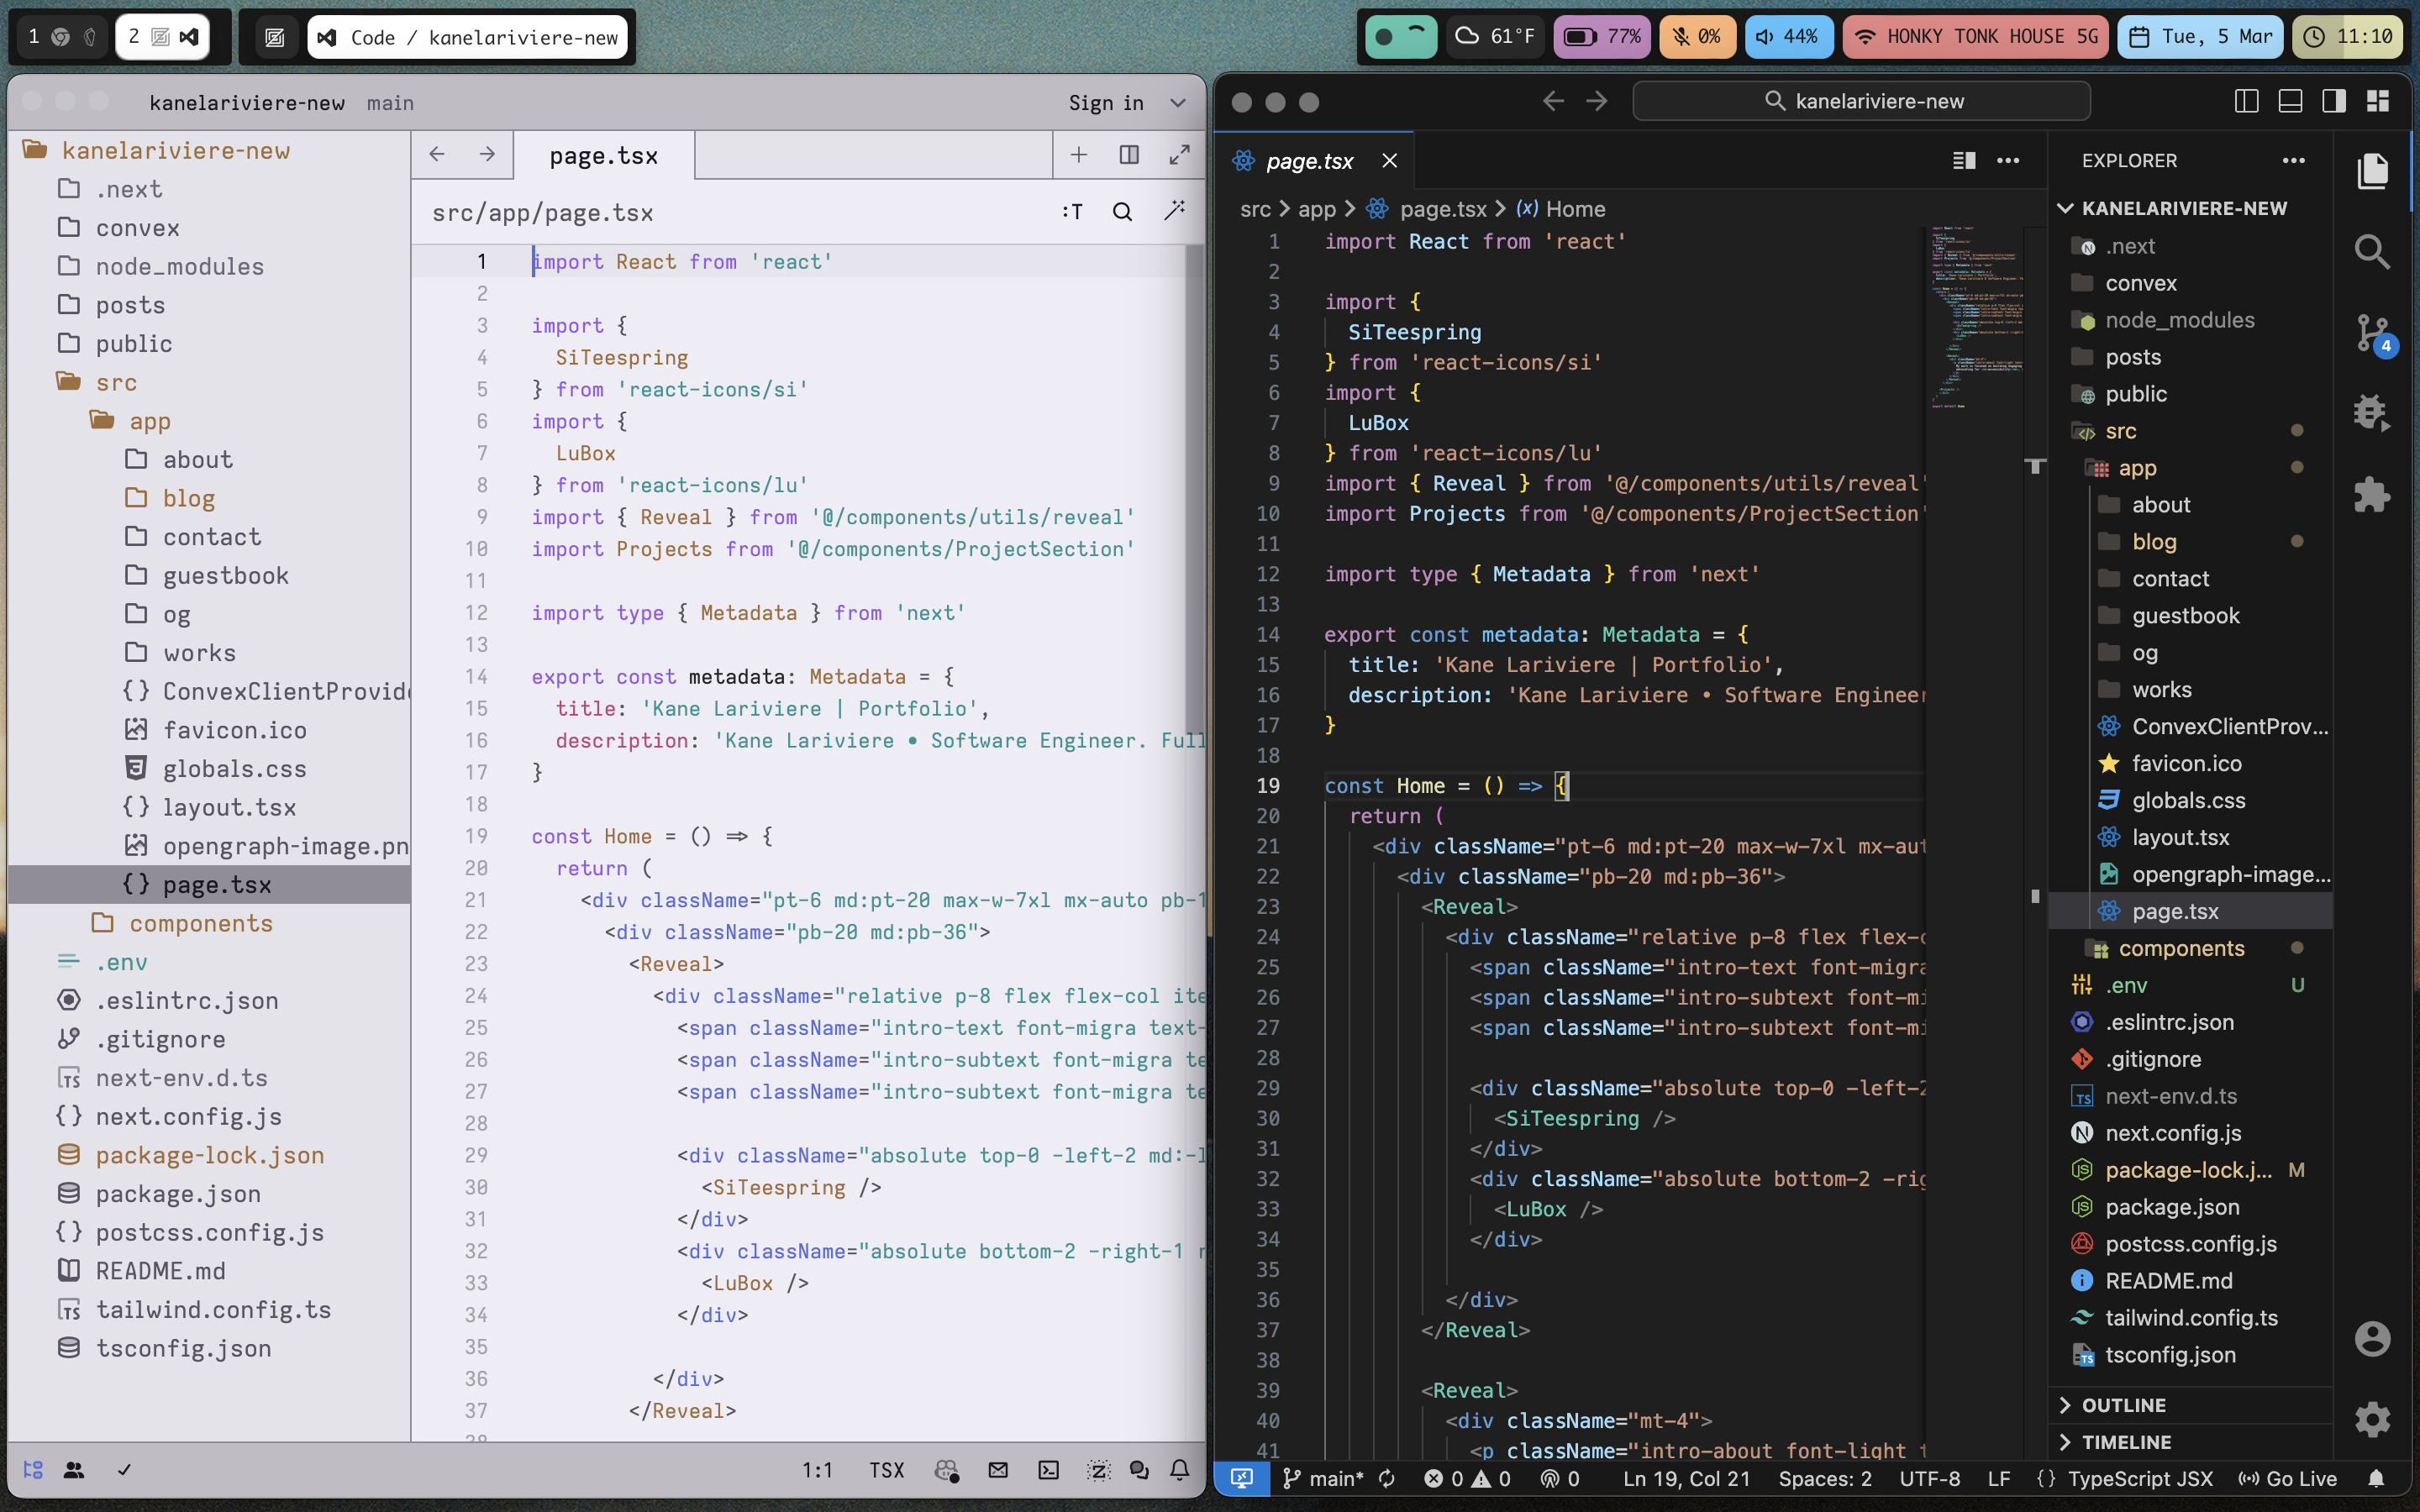Viewport: 2420px width, 1512px height.
Task: Click Sign in in Zed title bar
Action: [1106, 103]
